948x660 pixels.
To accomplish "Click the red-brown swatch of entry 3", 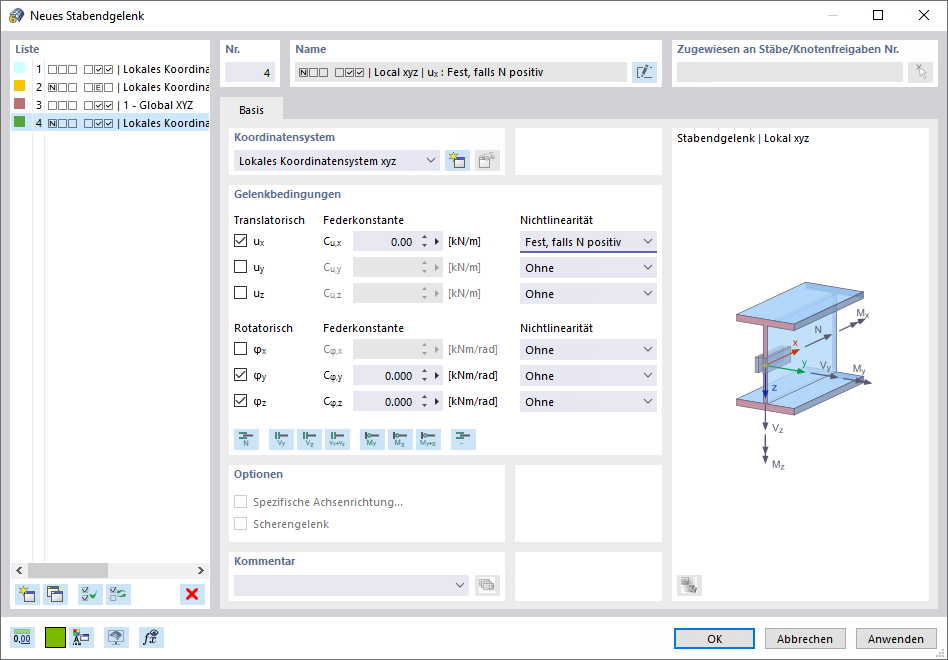I will 19,104.
